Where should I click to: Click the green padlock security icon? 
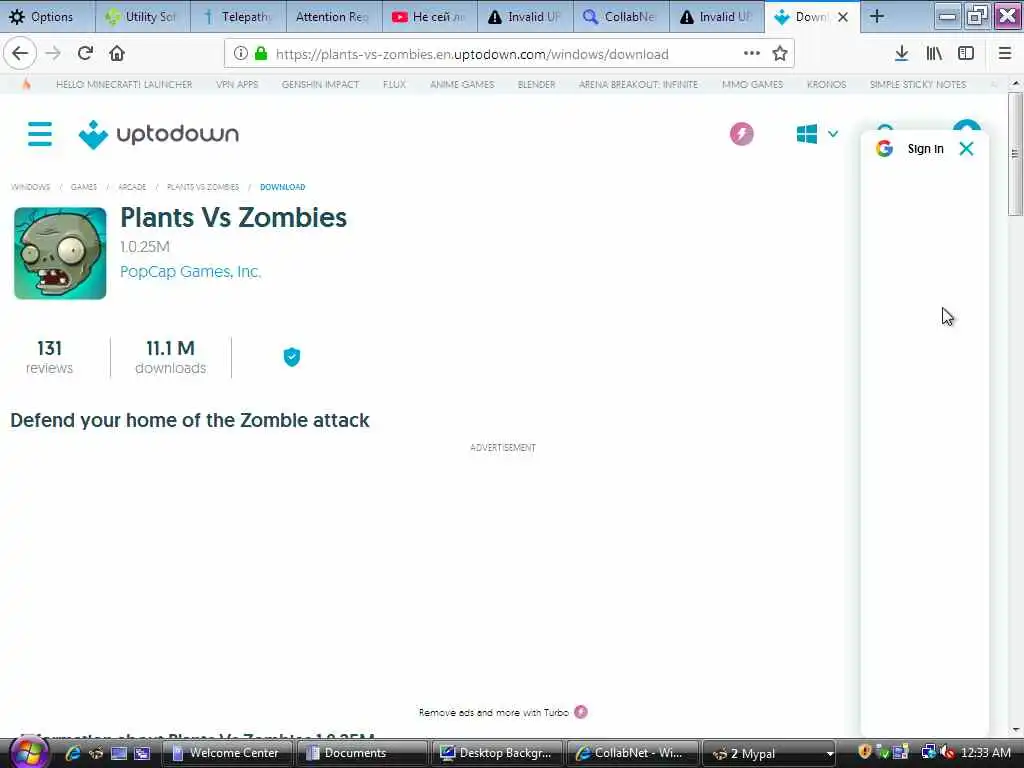click(261, 54)
